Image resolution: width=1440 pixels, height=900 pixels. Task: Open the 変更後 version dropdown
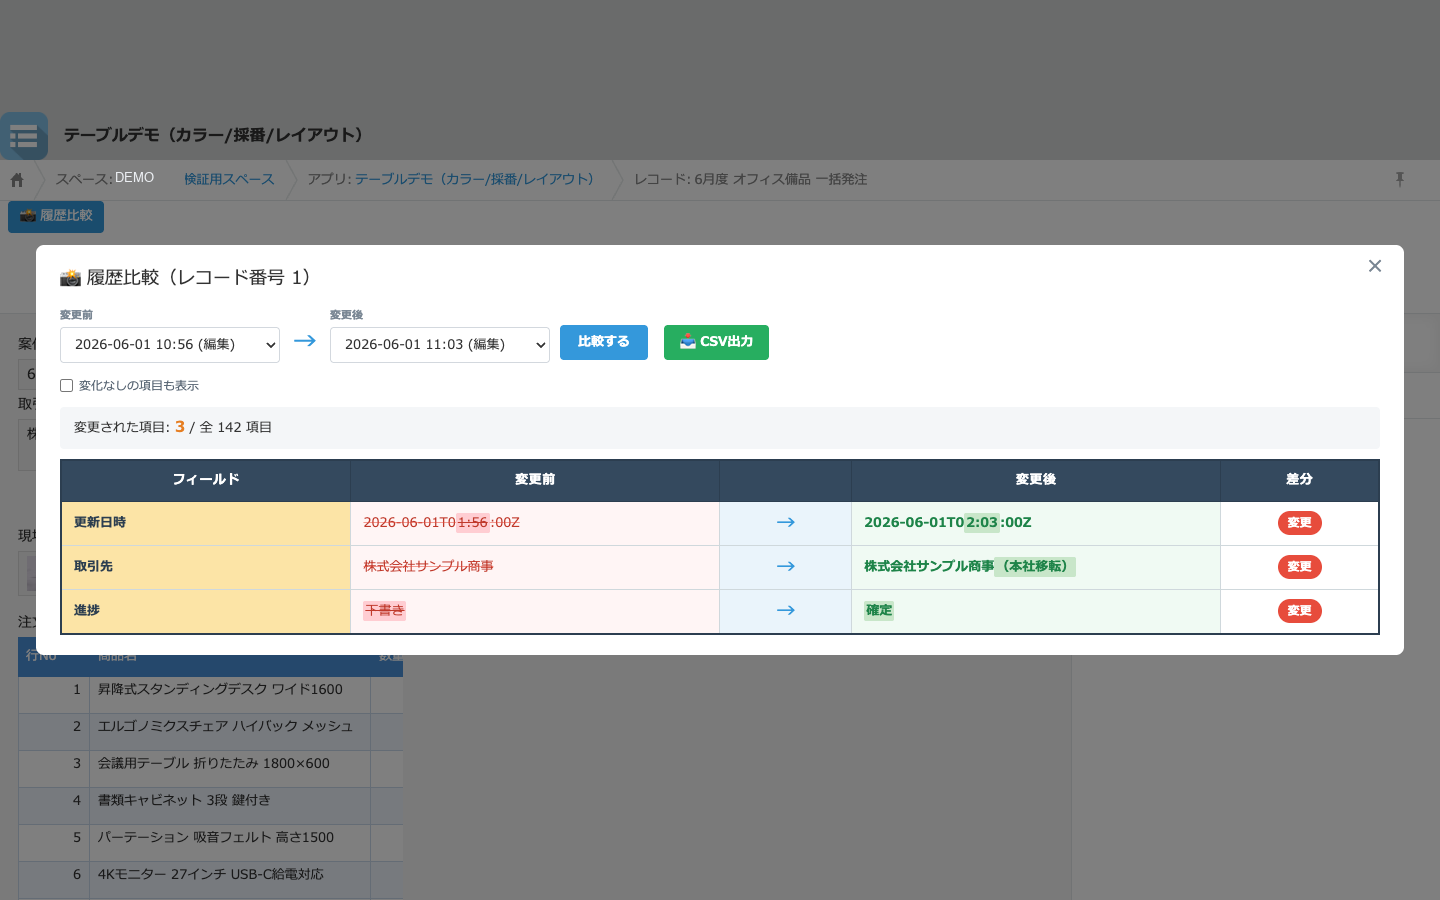(x=440, y=345)
